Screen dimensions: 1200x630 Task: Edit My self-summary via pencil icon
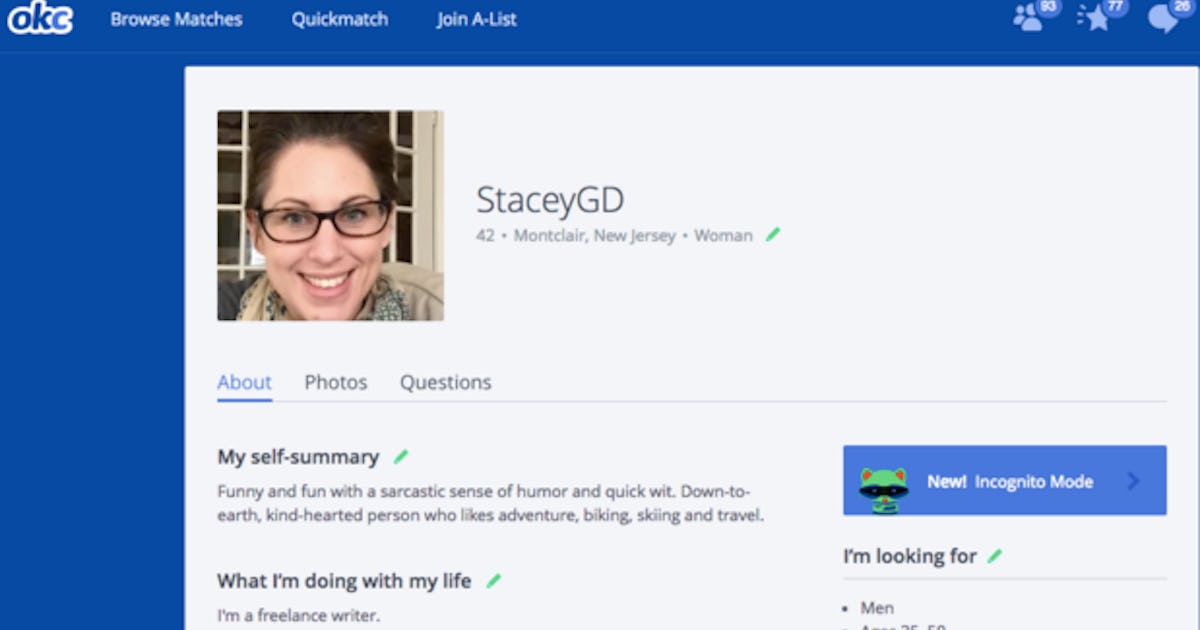pos(401,457)
